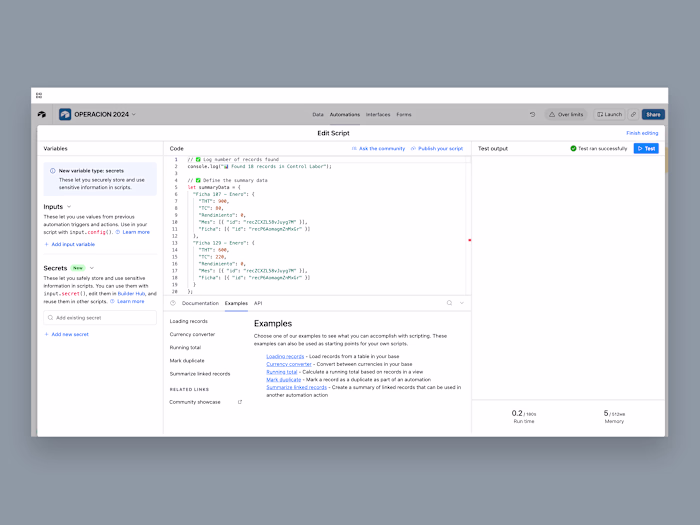Select the Examples tab
Viewport: 700px width, 525px height.
[236, 303]
